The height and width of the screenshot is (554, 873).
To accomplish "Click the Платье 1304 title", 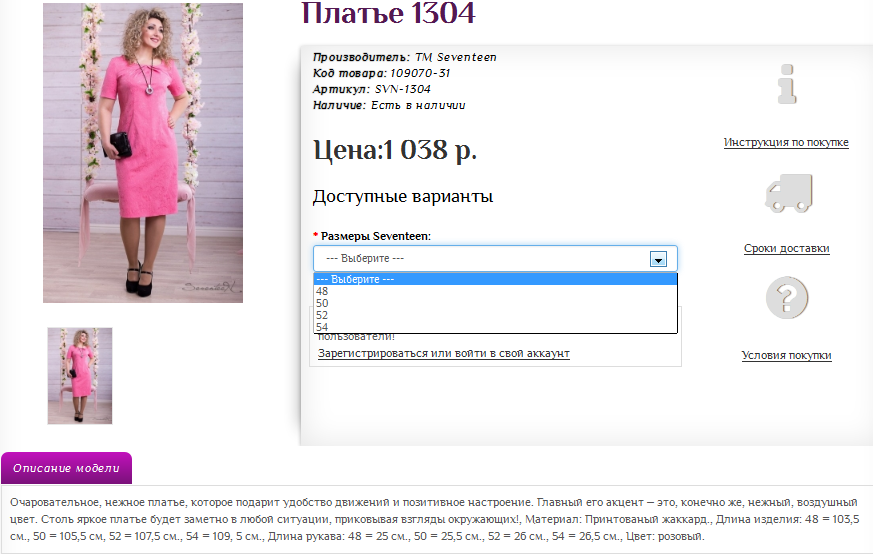I will point(388,13).
